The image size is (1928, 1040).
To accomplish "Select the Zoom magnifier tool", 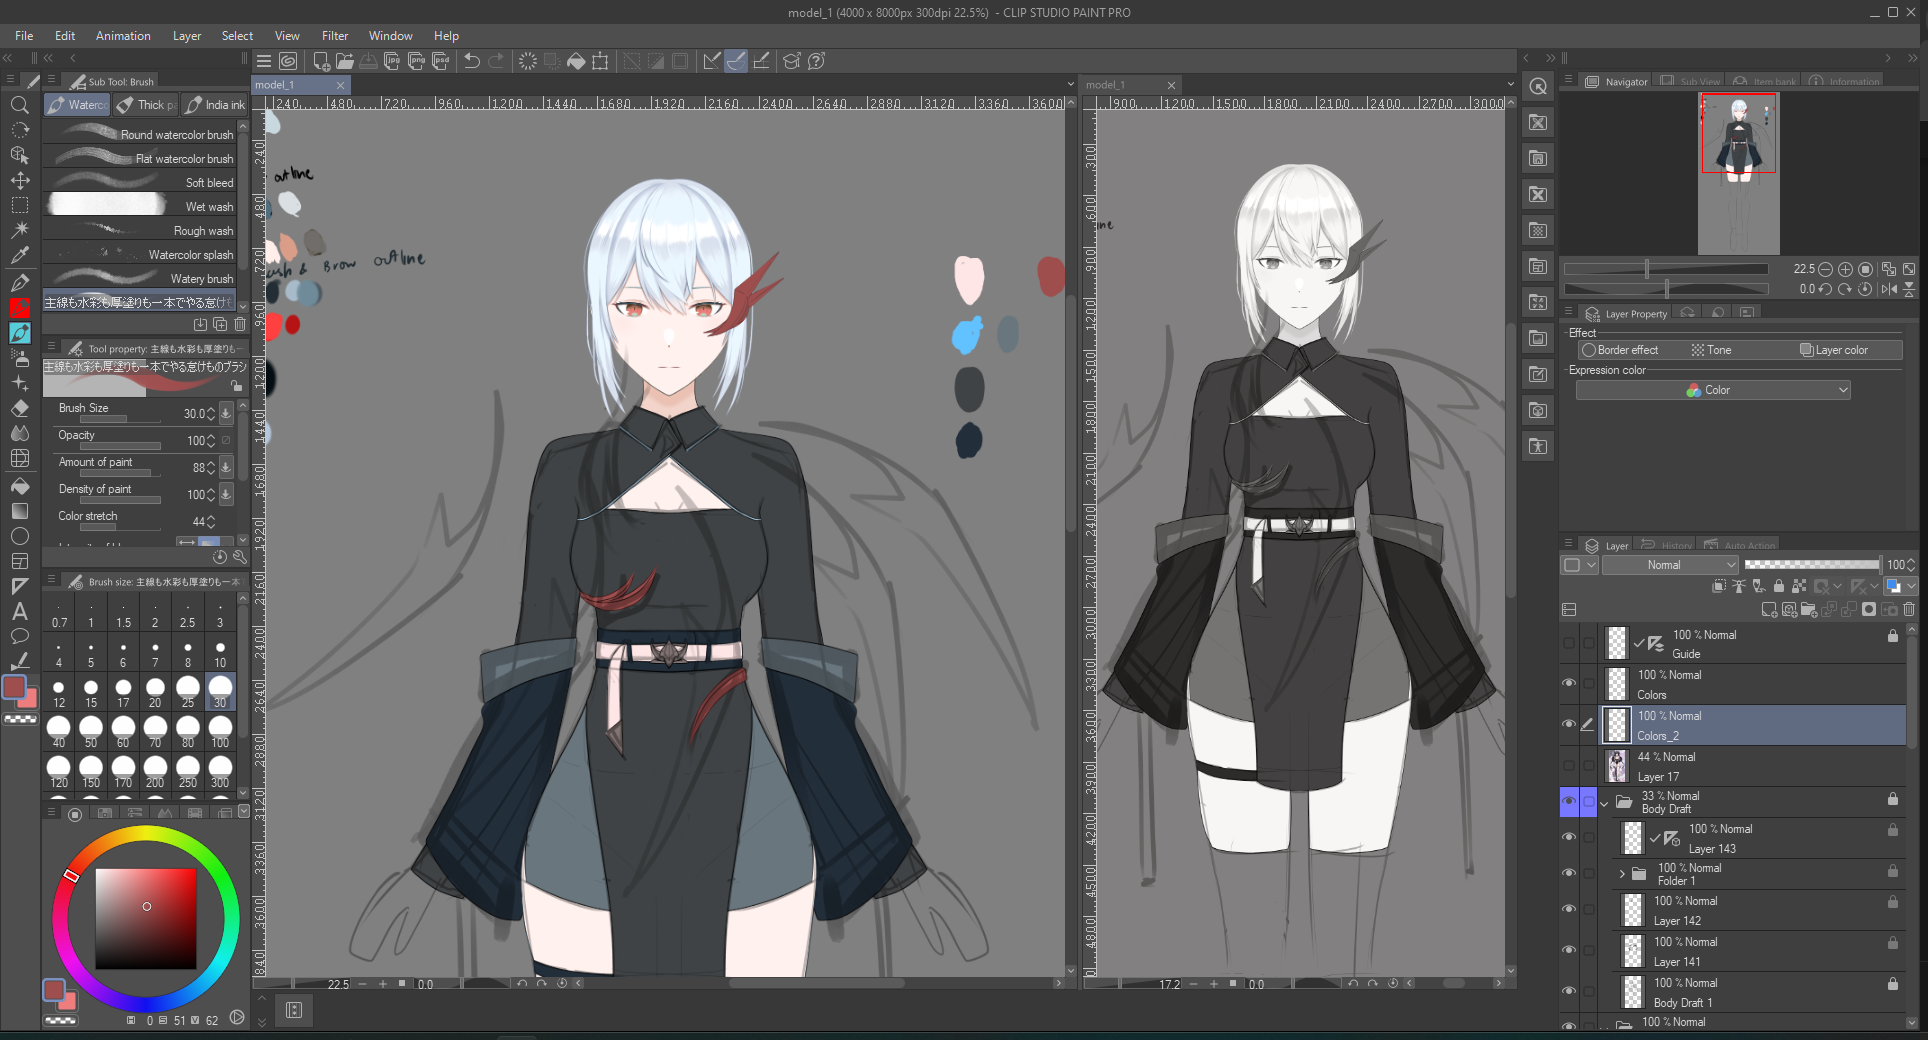I will [x=19, y=105].
